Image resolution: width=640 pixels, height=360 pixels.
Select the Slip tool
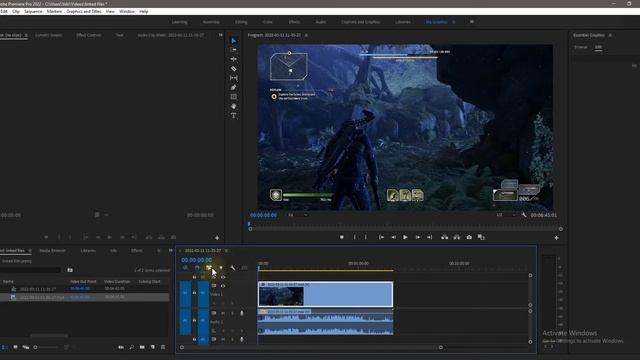point(233,78)
